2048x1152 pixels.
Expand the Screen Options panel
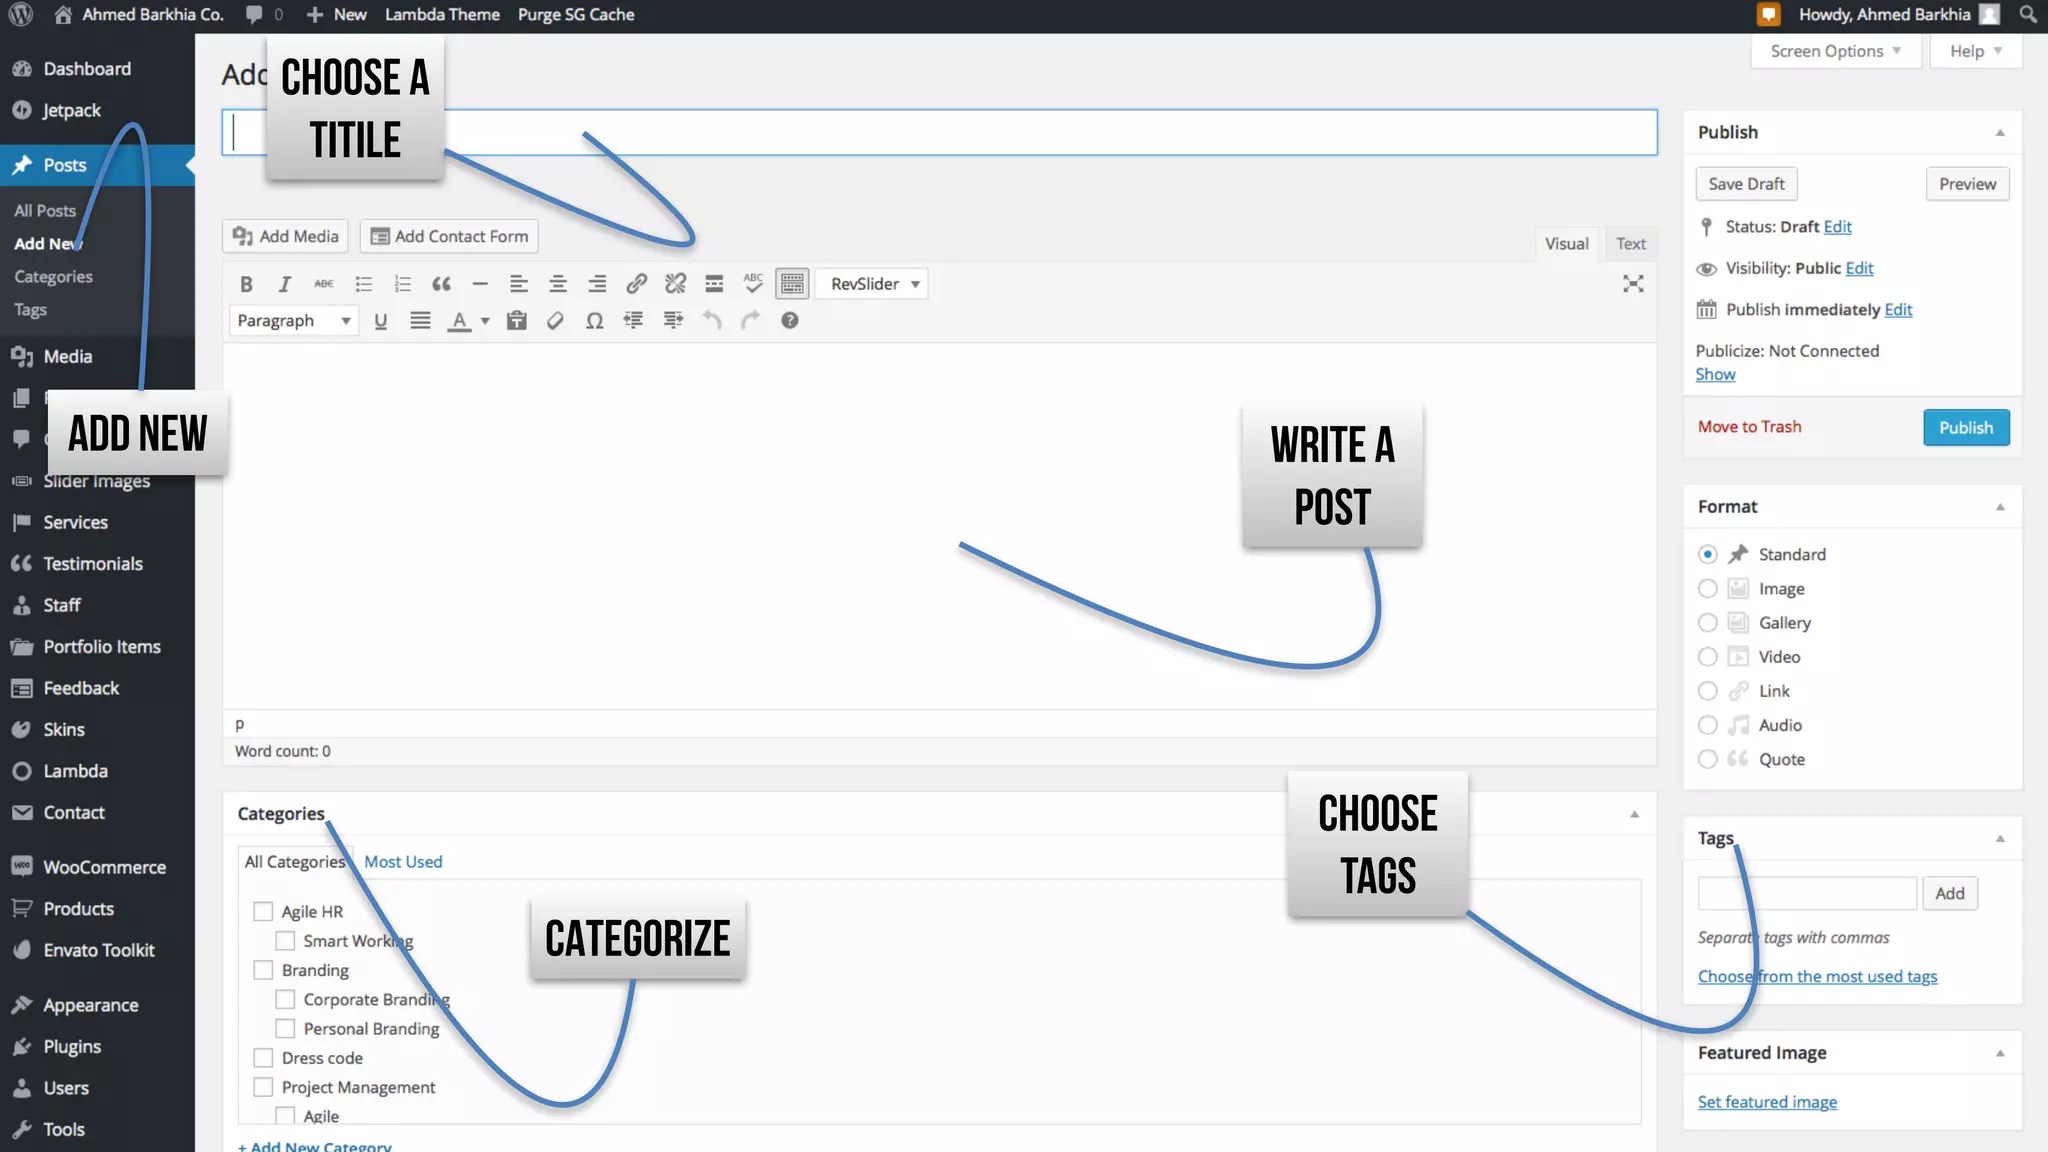tap(1835, 51)
